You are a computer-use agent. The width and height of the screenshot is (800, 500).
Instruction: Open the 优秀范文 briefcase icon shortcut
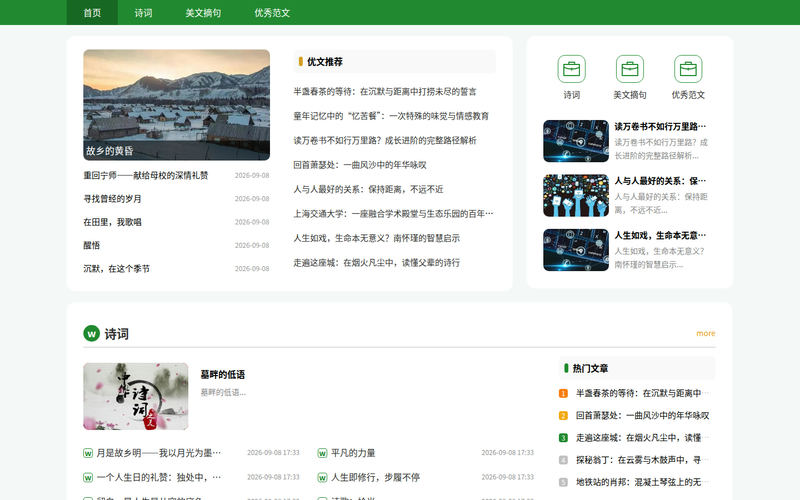click(x=688, y=69)
